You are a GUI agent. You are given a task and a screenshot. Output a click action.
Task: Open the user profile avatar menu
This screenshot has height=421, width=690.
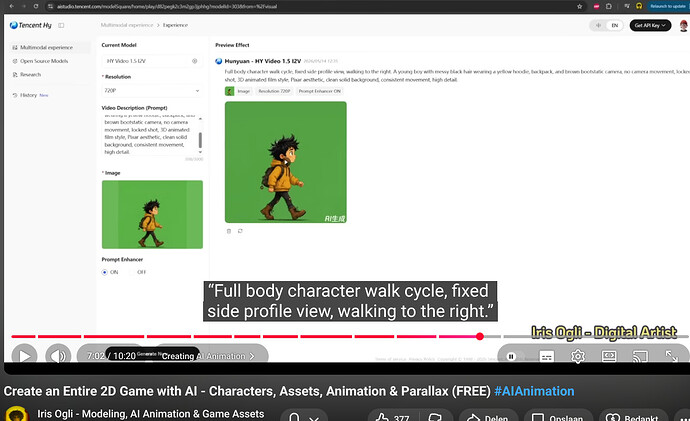click(x=683, y=26)
